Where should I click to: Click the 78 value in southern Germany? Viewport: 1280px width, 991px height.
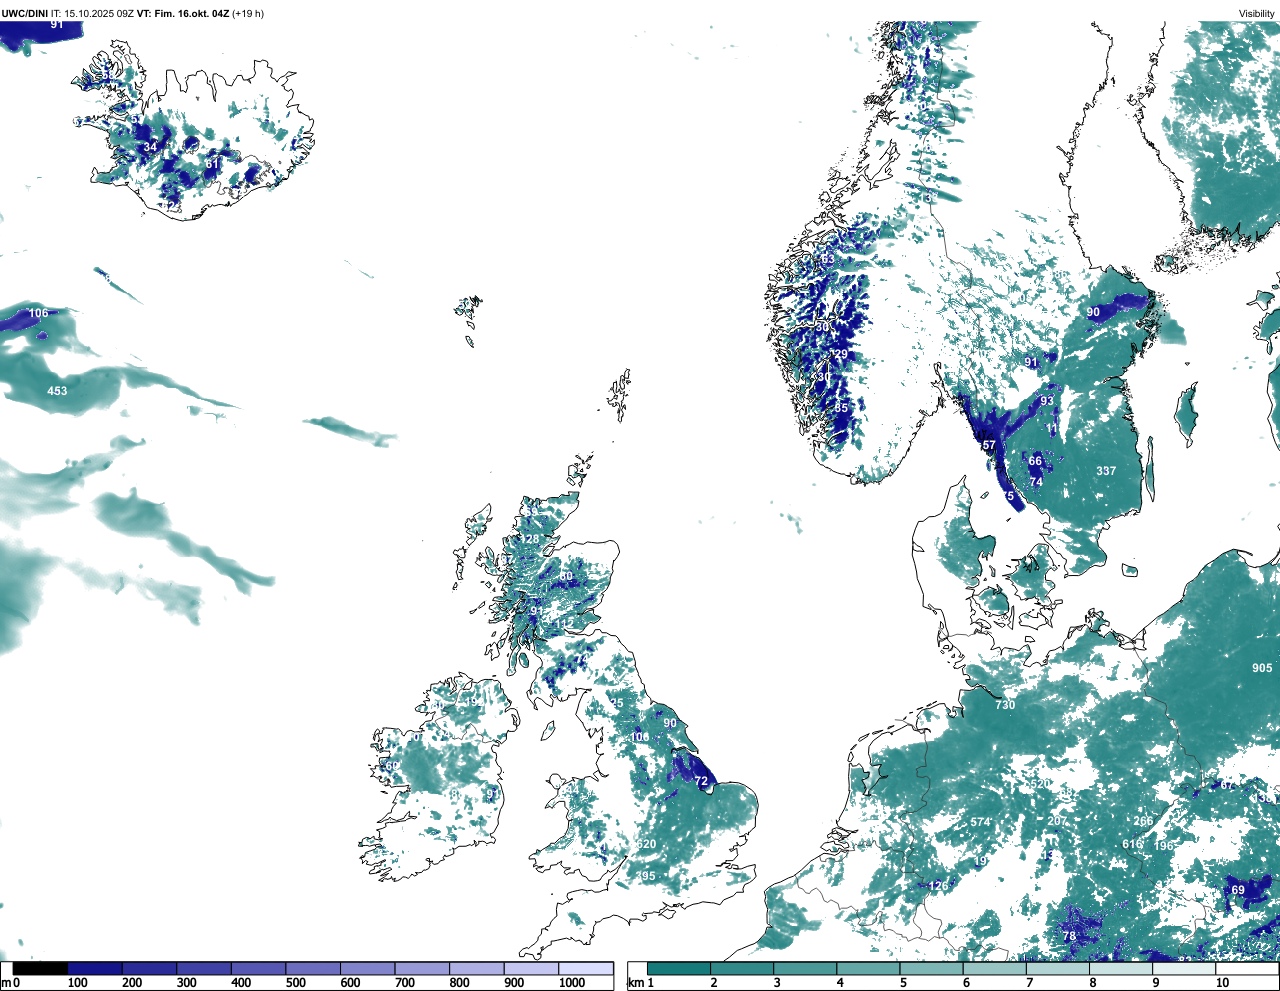(x=1069, y=936)
